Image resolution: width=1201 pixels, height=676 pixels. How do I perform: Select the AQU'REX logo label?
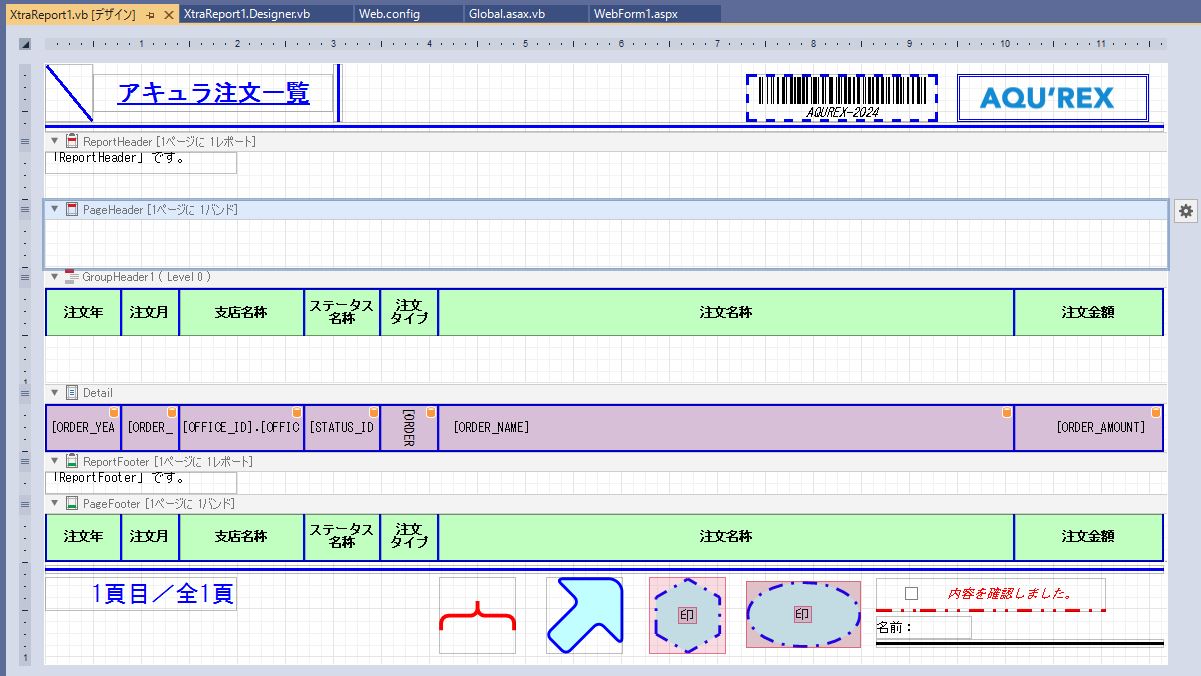coord(1052,97)
